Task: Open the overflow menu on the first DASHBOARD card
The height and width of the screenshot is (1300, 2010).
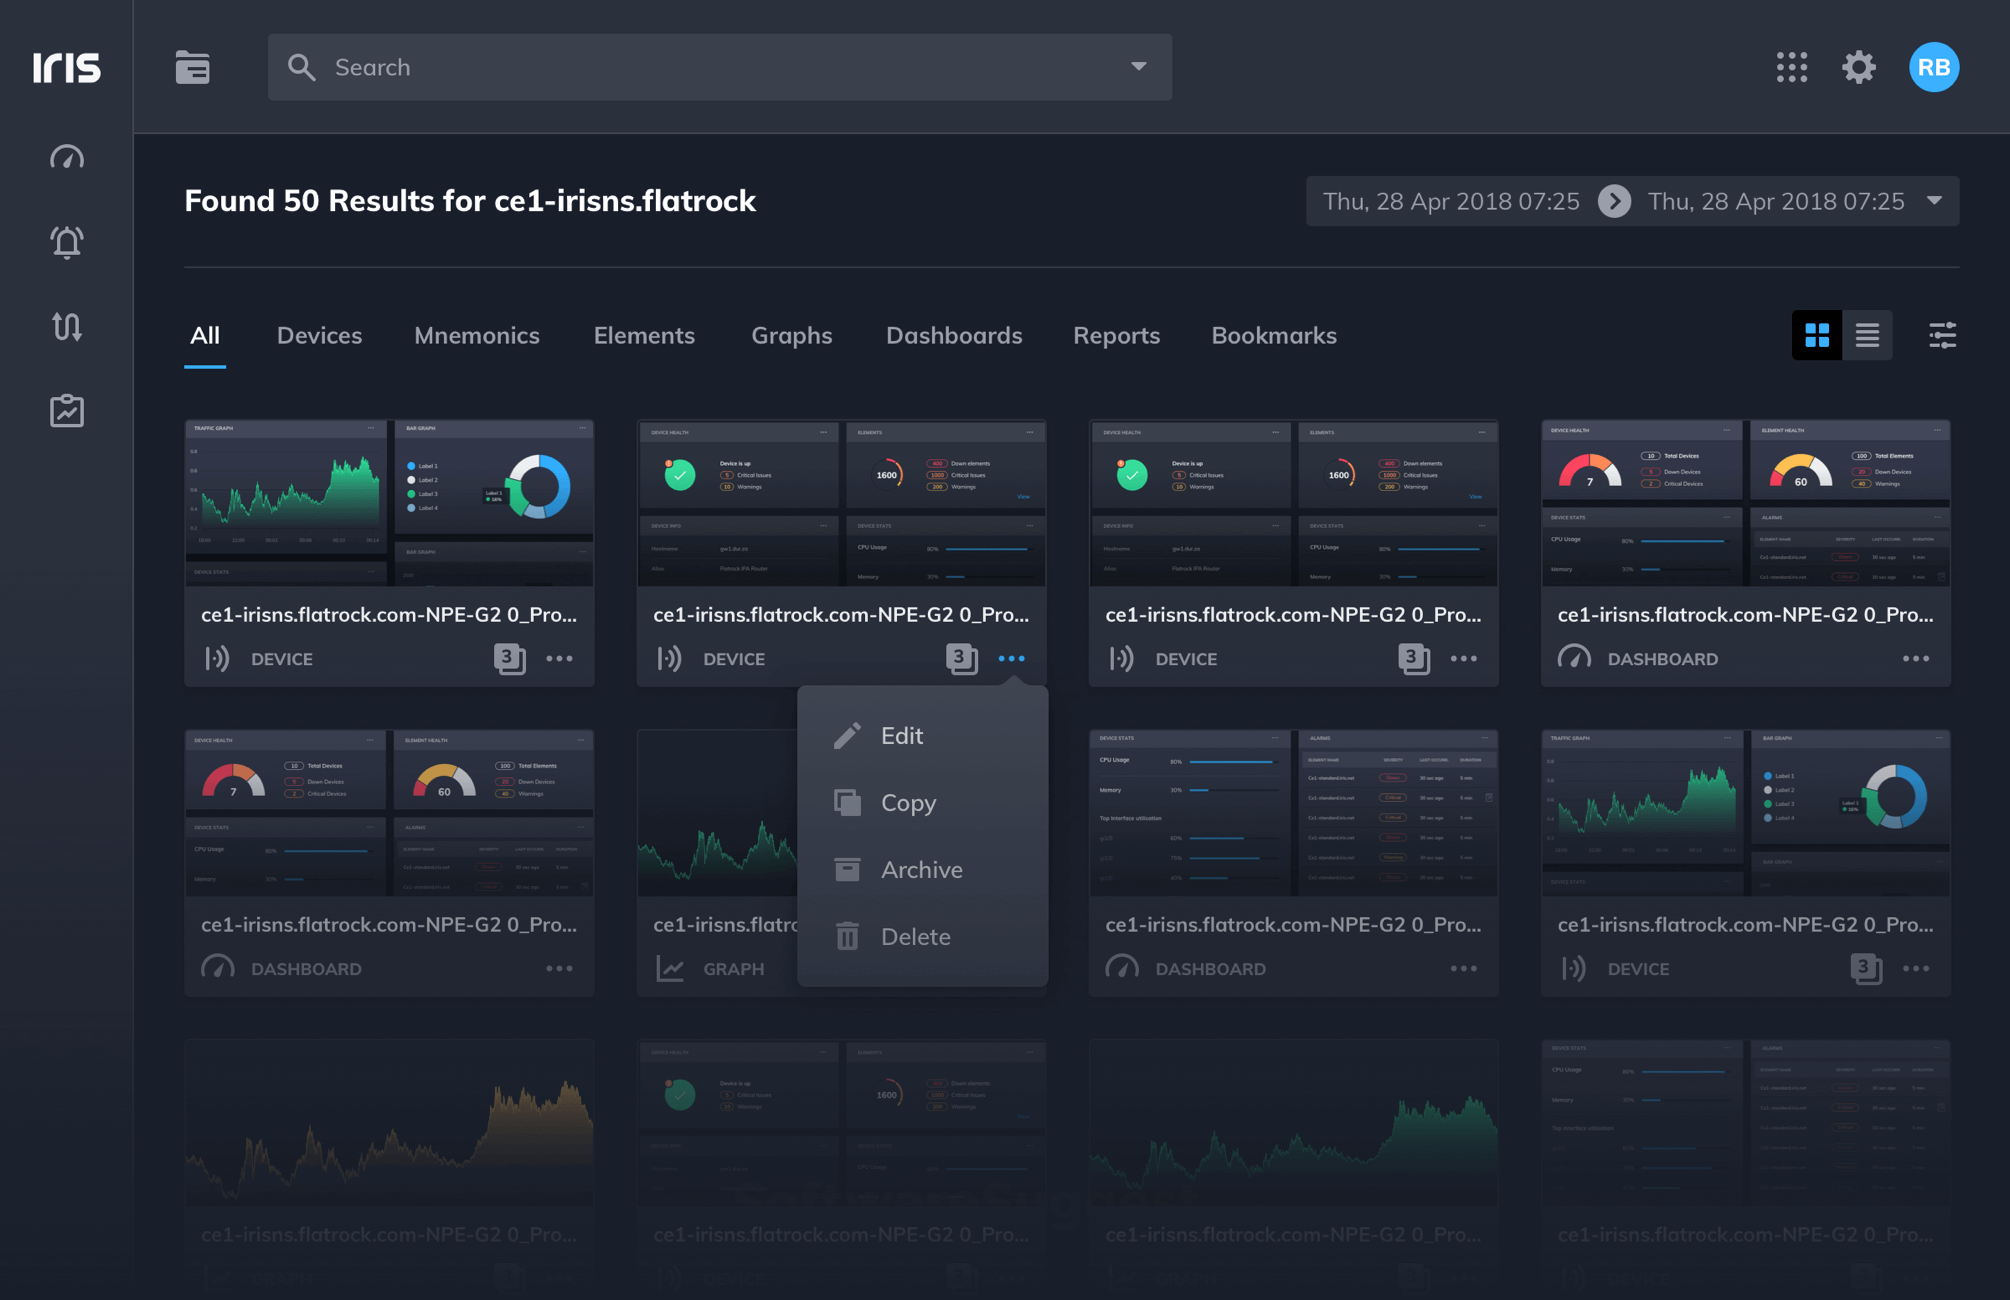Action: [1916, 658]
